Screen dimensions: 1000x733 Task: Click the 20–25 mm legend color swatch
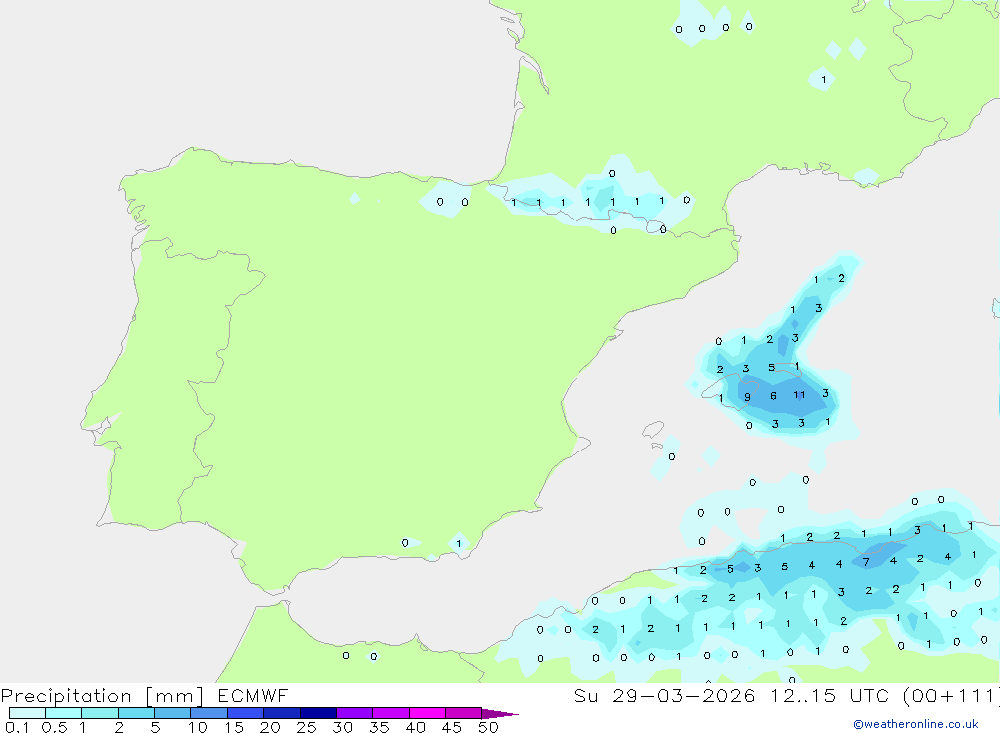point(281,713)
